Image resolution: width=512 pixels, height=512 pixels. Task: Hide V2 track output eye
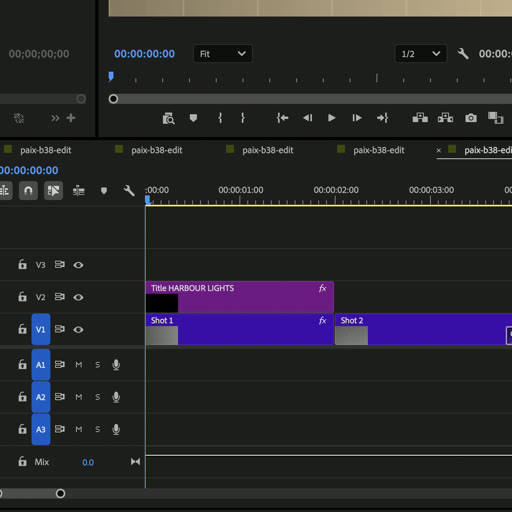pyautogui.click(x=78, y=297)
